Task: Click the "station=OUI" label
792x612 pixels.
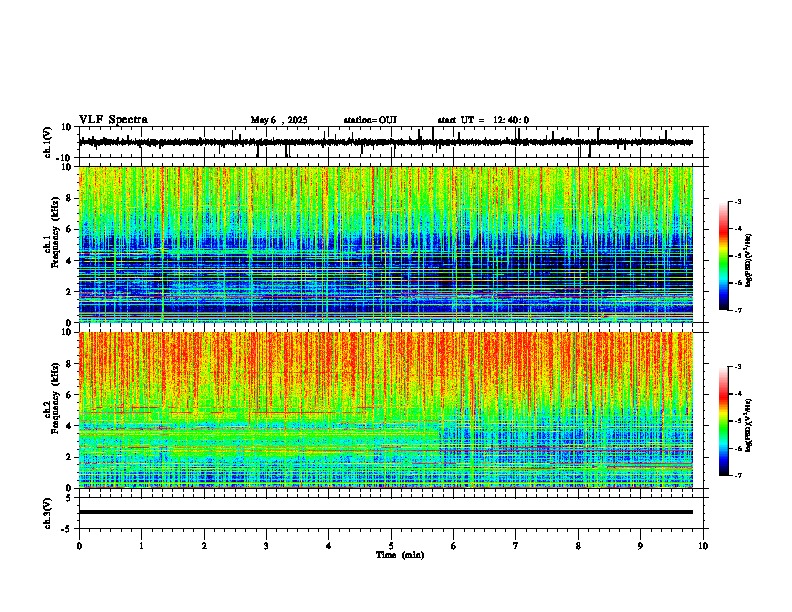Action: point(370,120)
